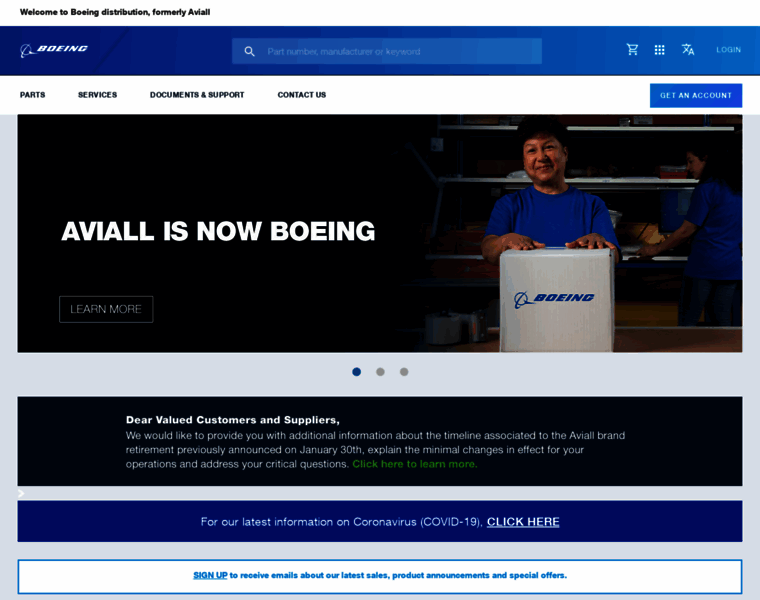Screen dimensions: 760x600
Task: Open the SERVICES menu
Action: tap(97, 95)
